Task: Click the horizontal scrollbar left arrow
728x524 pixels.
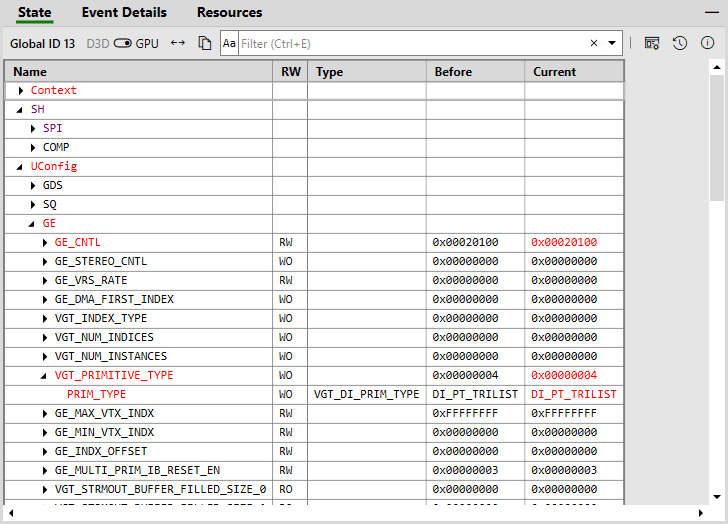Action: pyautogui.click(x=11, y=513)
